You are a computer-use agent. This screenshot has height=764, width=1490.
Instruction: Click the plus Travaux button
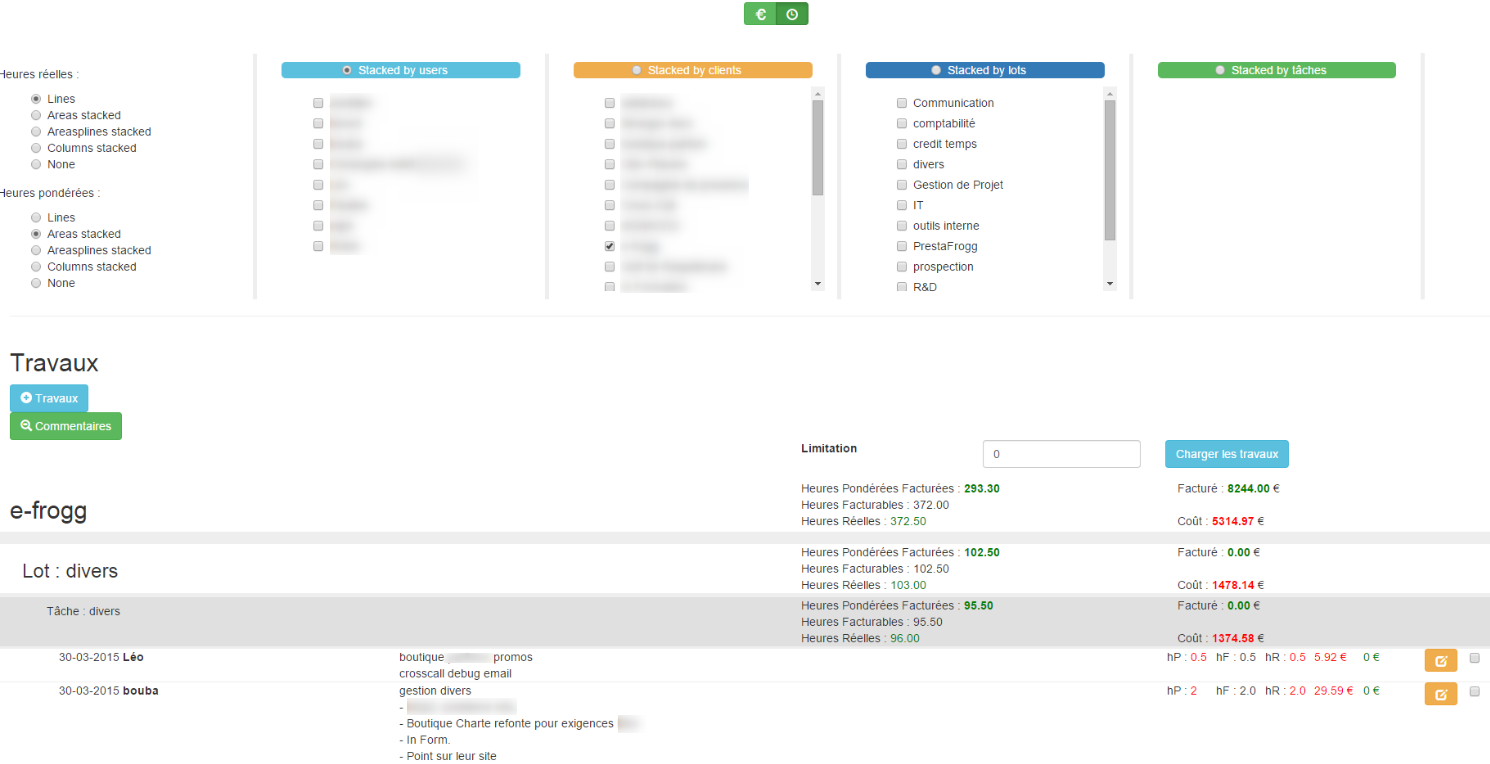tap(49, 398)
